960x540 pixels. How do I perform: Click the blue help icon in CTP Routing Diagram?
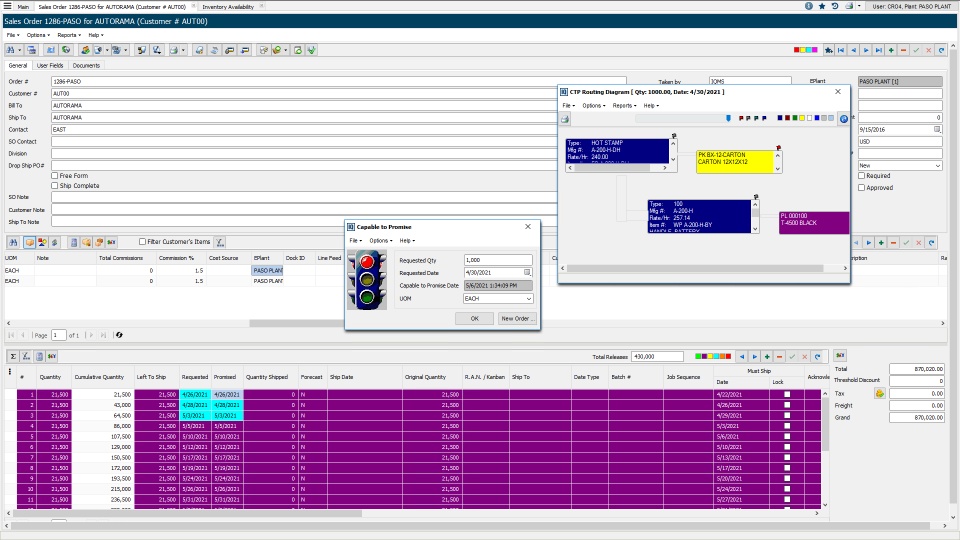click(844, 119)
